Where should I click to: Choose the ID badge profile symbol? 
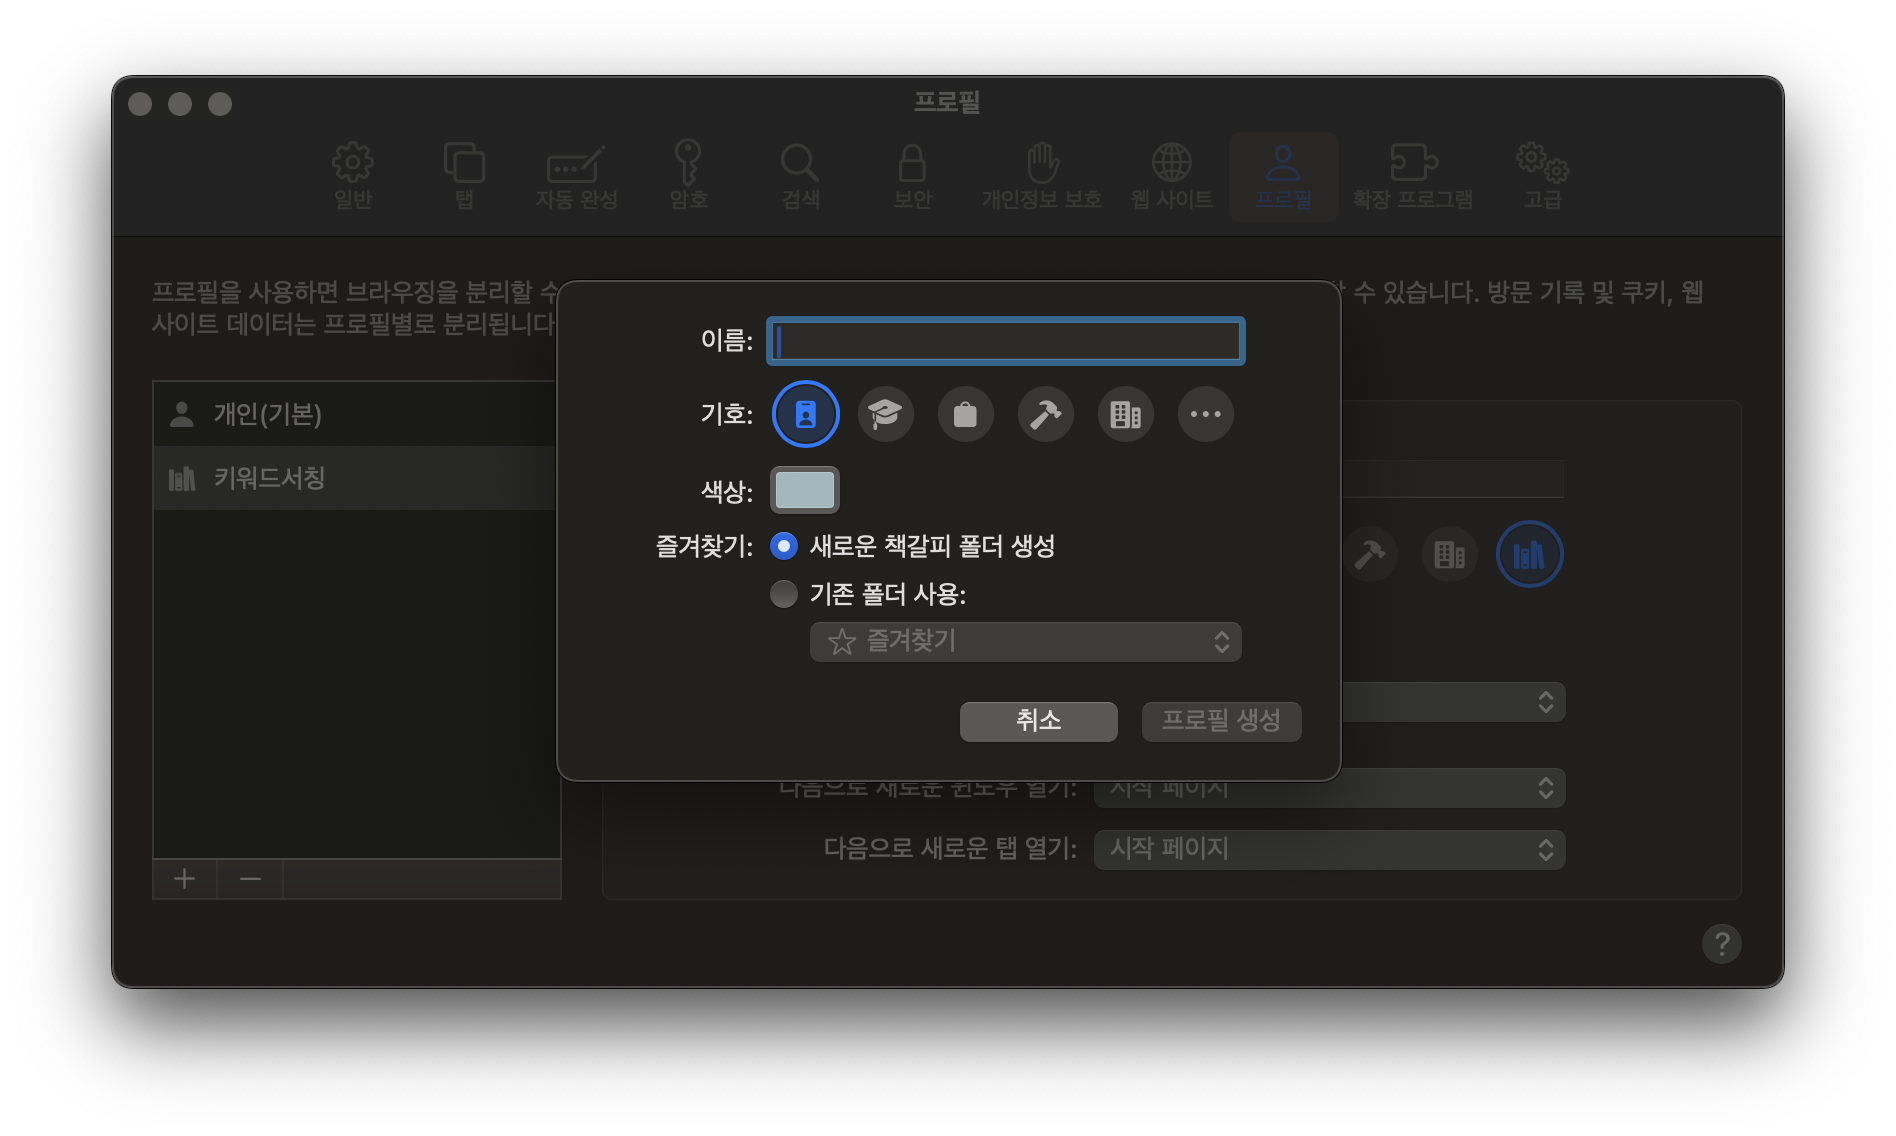pos(805,414)
